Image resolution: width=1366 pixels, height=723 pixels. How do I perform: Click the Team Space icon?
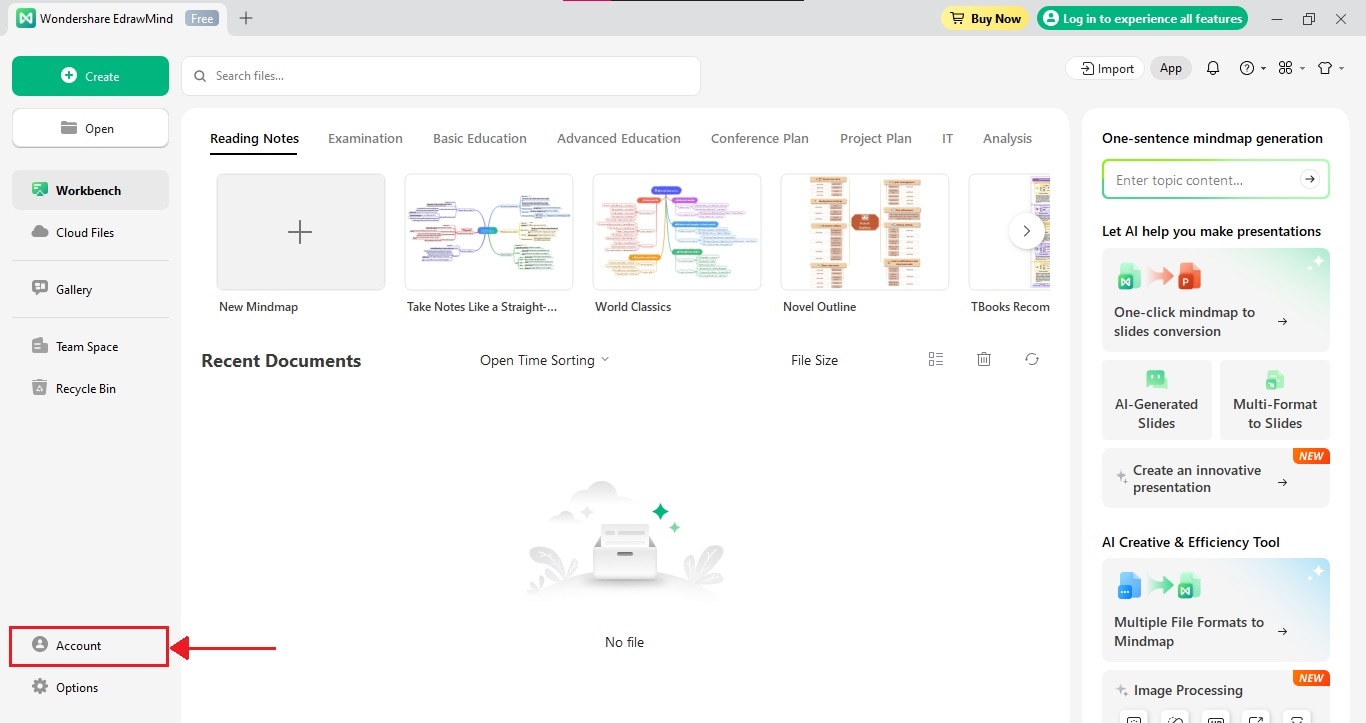[x=40, y=346]
